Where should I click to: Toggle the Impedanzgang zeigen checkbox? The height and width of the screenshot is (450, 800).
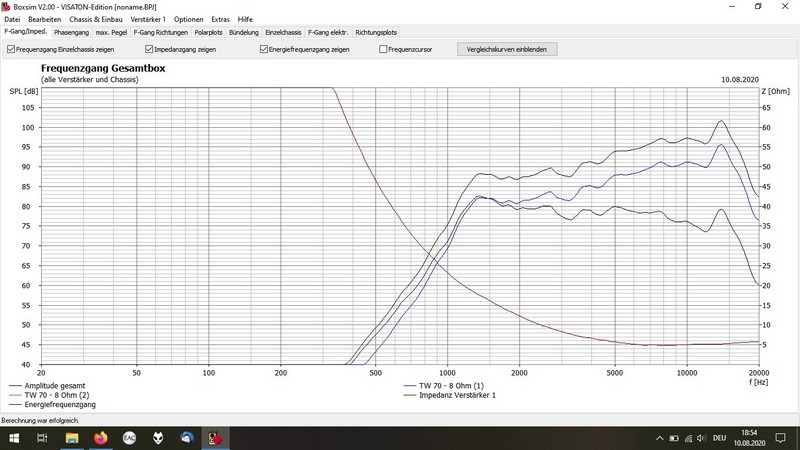(149, 48)
